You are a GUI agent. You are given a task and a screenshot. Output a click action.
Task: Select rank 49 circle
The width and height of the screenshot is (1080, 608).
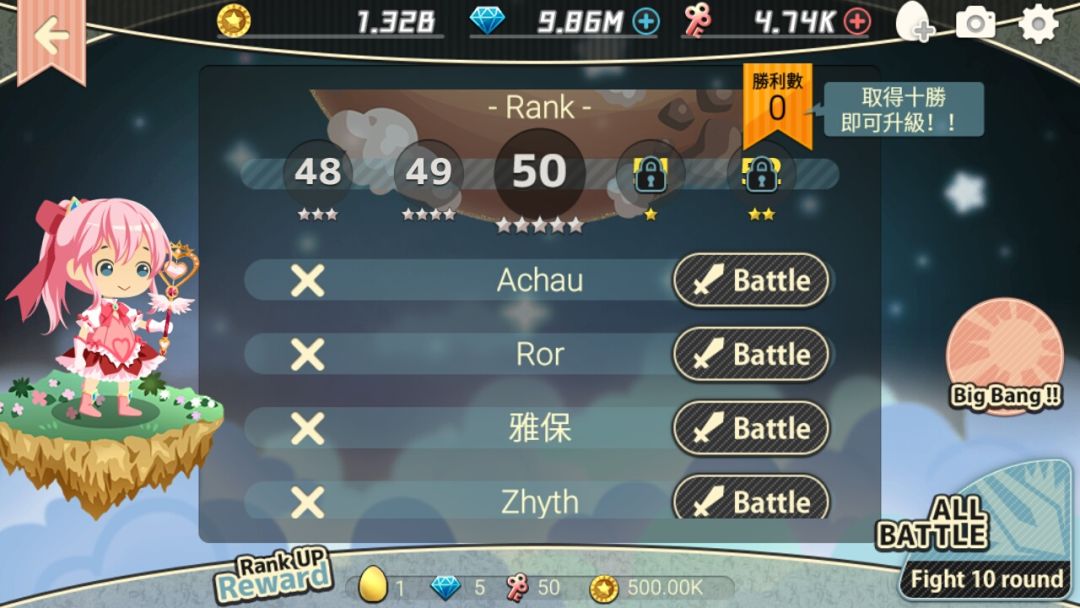[428, 172]
